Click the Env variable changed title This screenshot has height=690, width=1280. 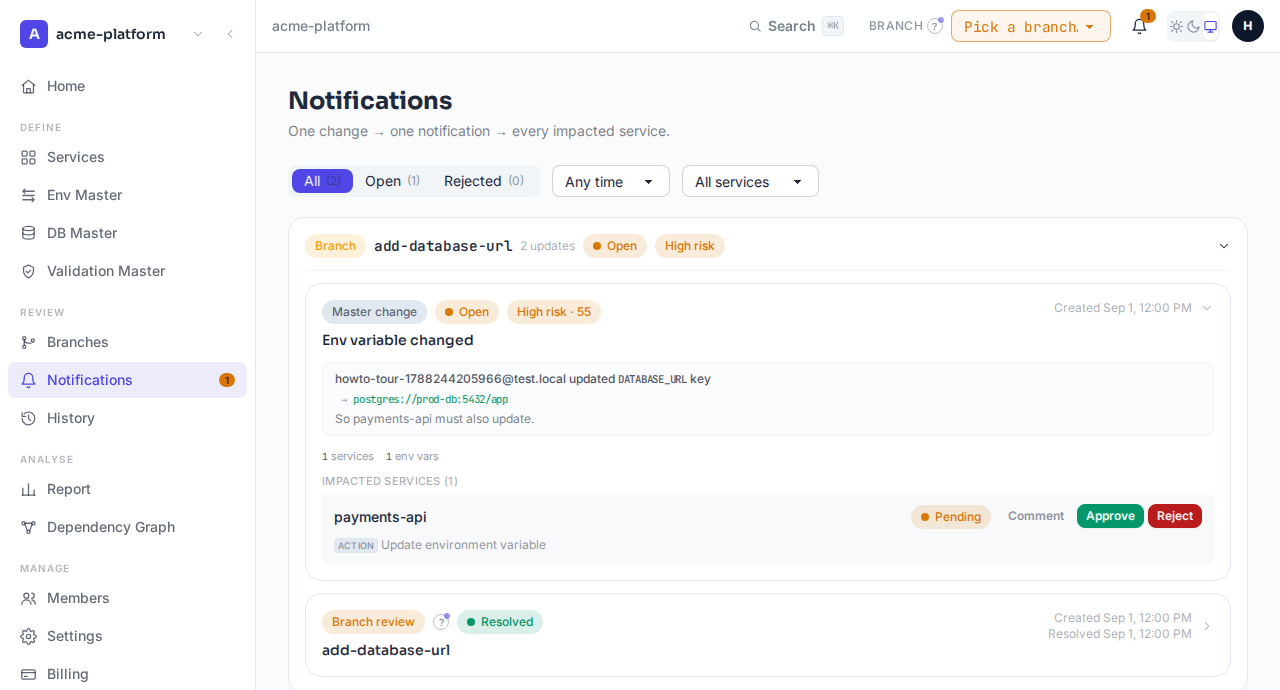[x=398, y=340]
